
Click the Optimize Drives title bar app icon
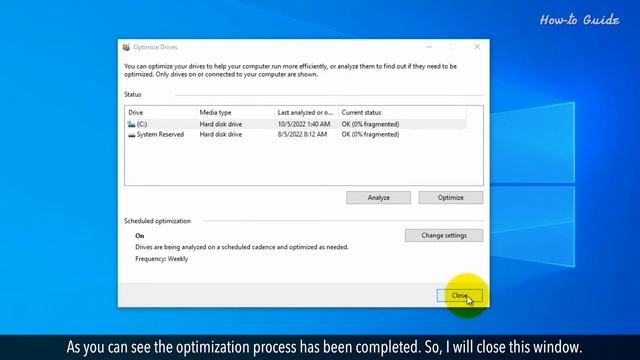[x=126, y=47]
